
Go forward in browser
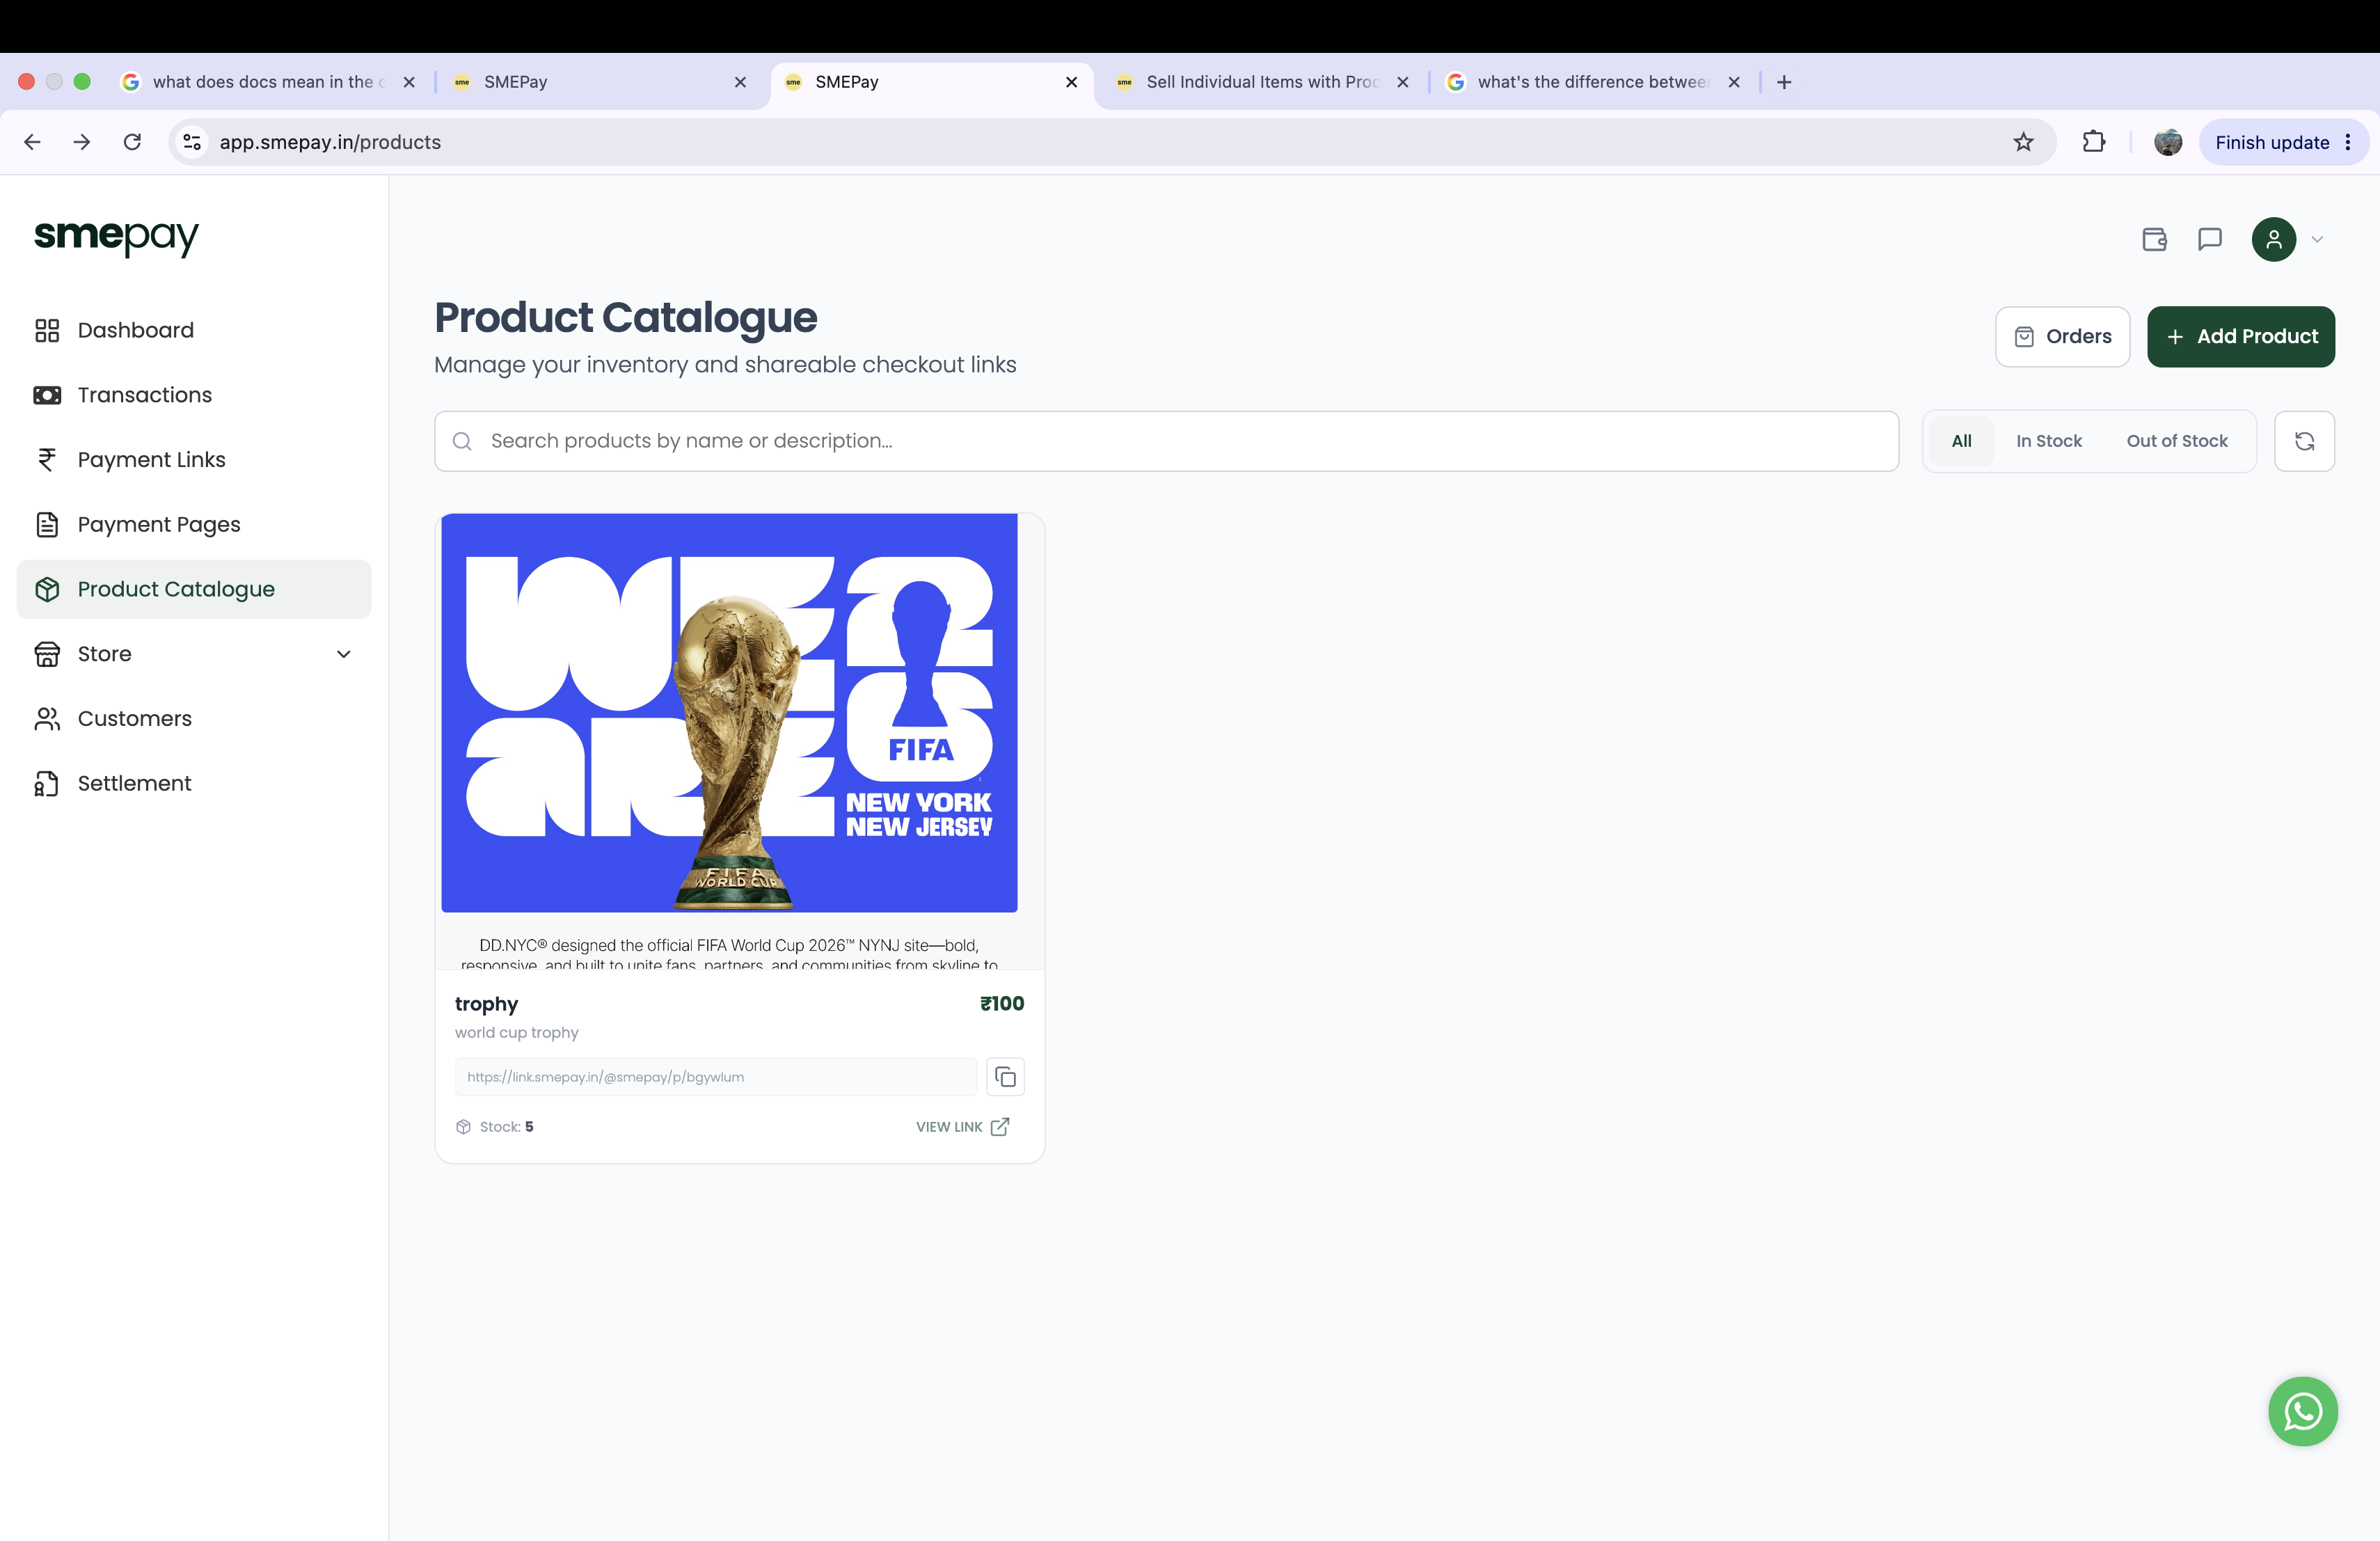tap(82, 142)
